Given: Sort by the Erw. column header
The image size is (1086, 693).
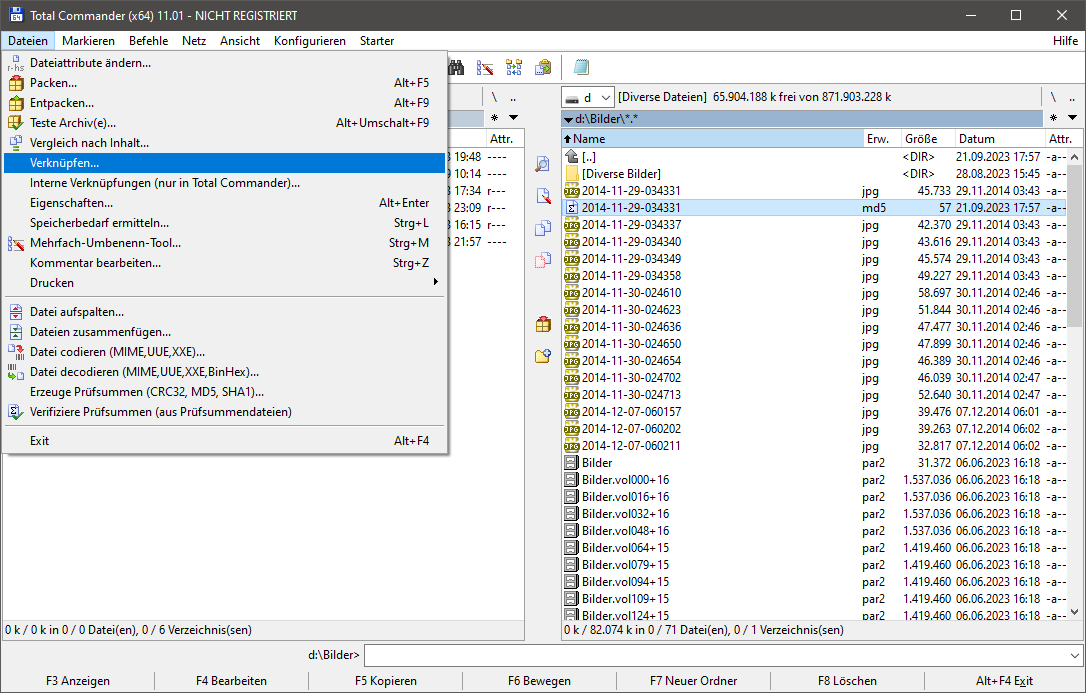Looking at the screenshot, I should 883,139.
